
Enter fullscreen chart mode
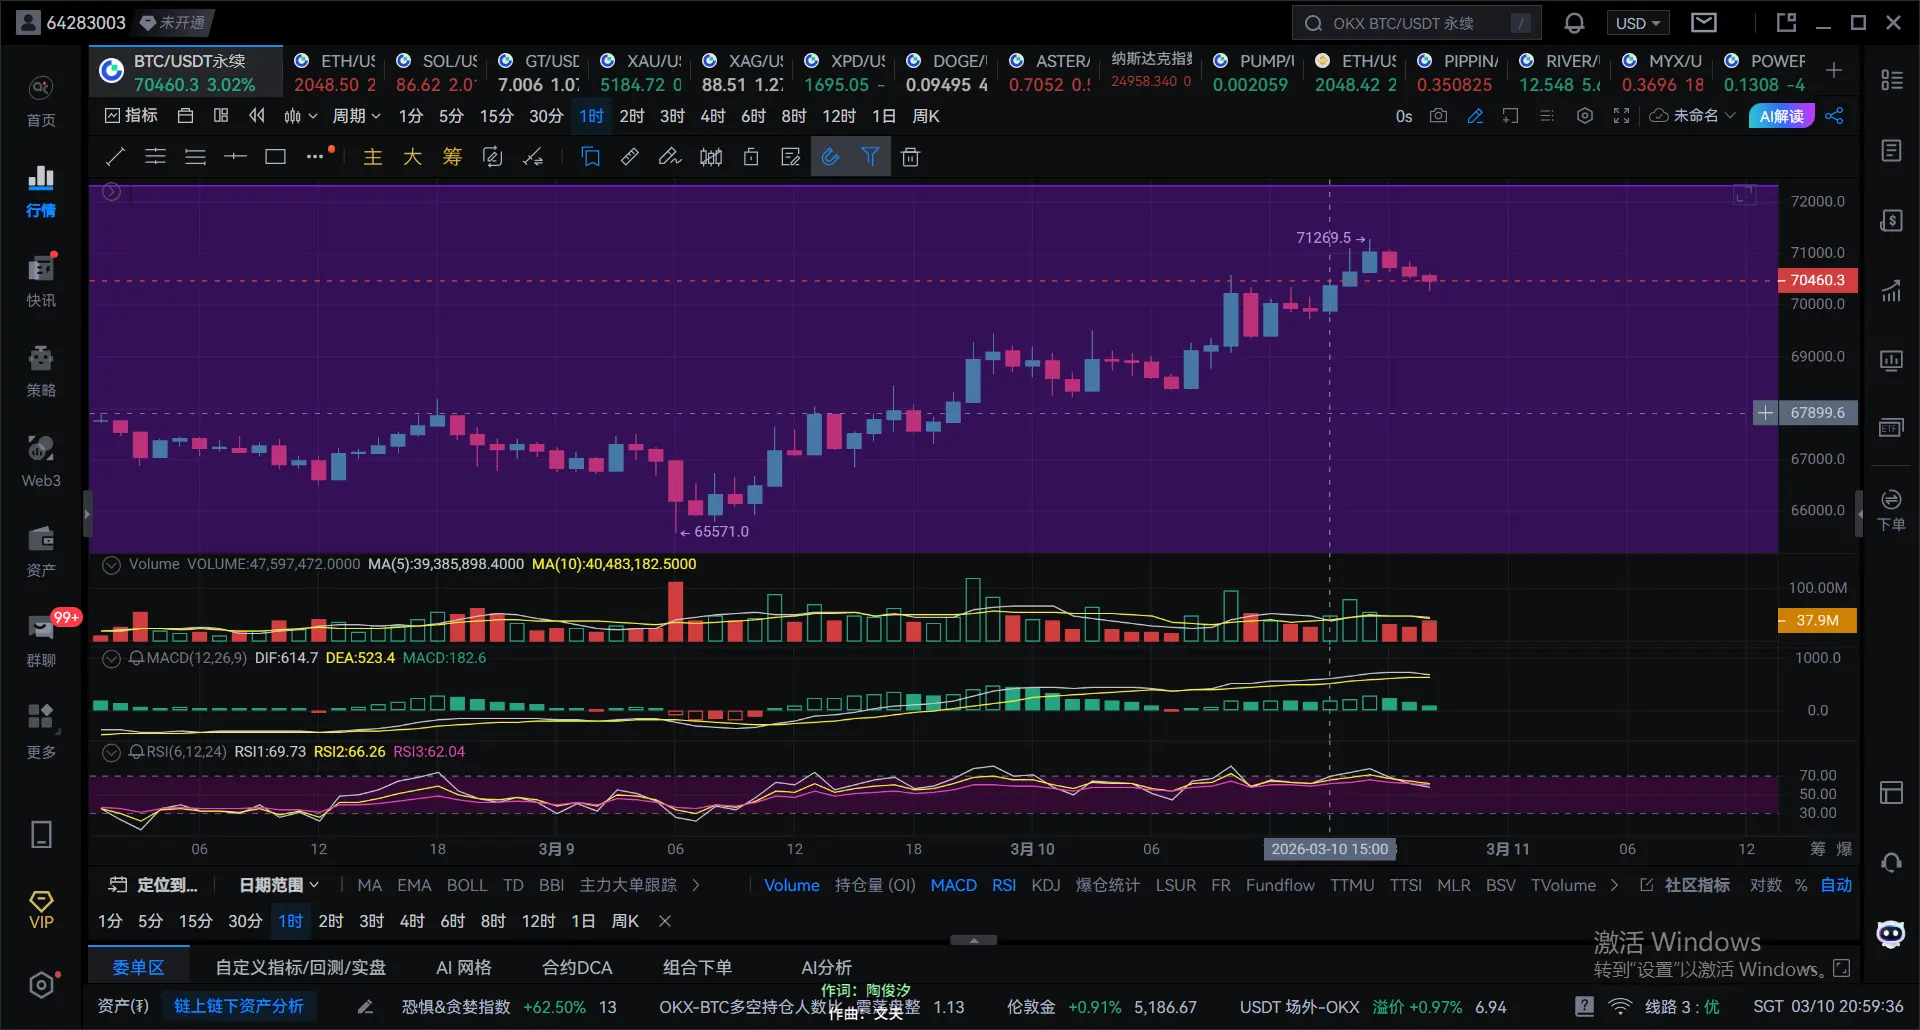point(1621,116)
